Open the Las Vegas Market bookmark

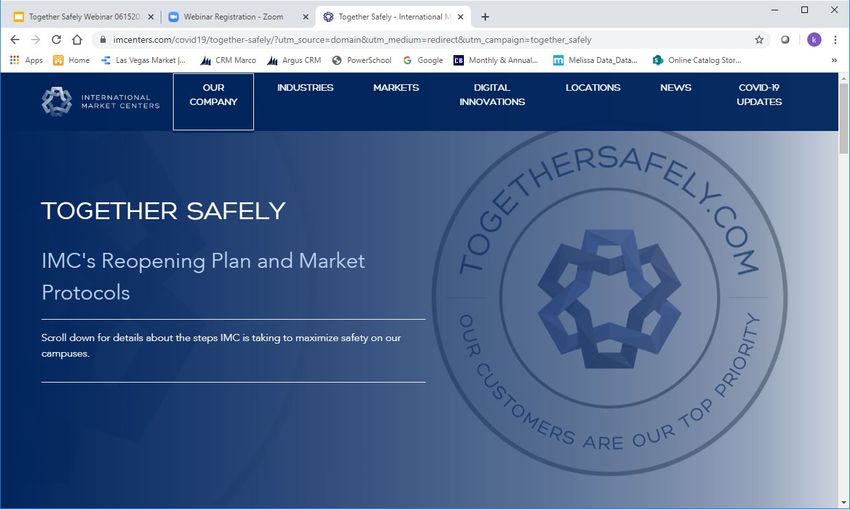point(143,60)
